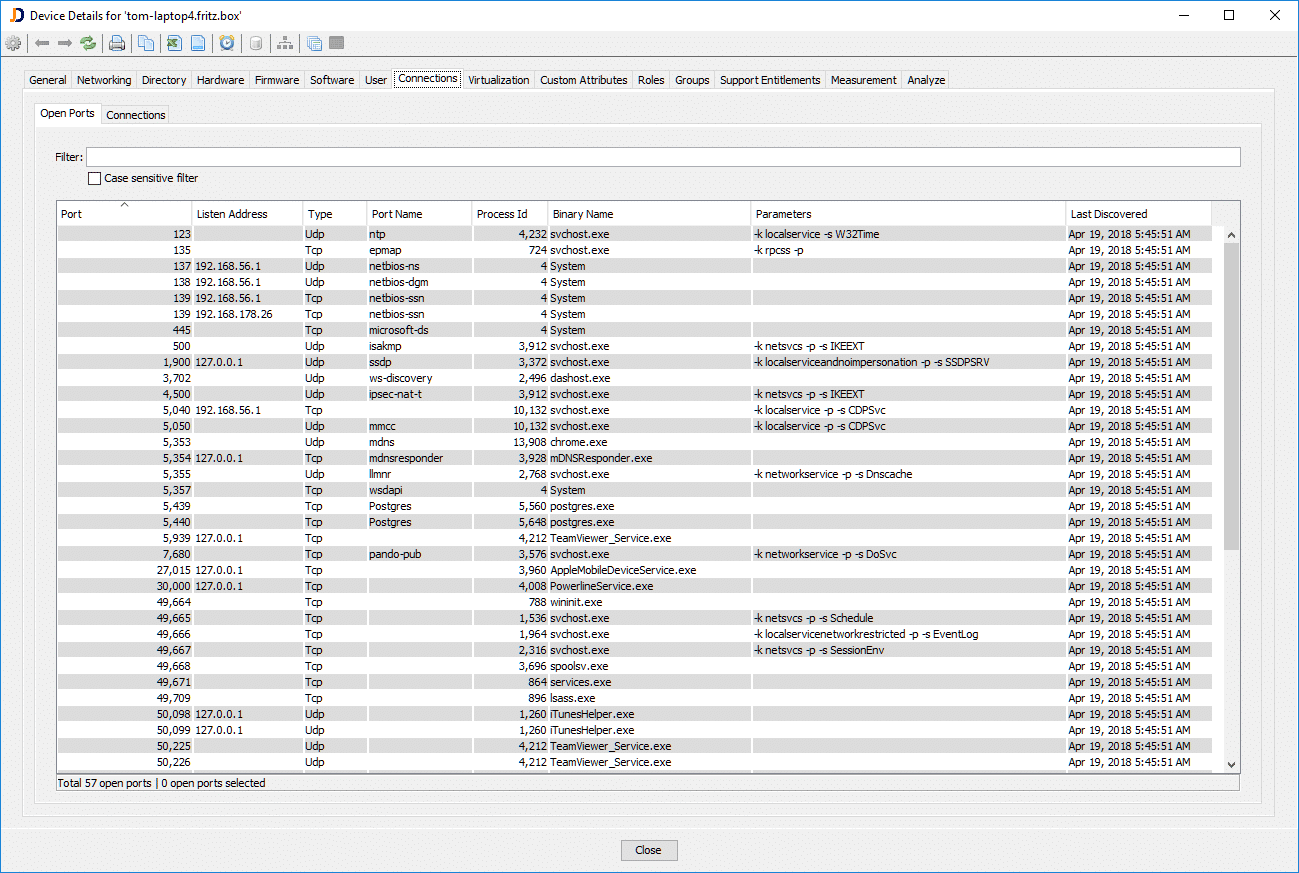Click the gear settings icon
This screenshot has height=873, width=1299.
13,43
